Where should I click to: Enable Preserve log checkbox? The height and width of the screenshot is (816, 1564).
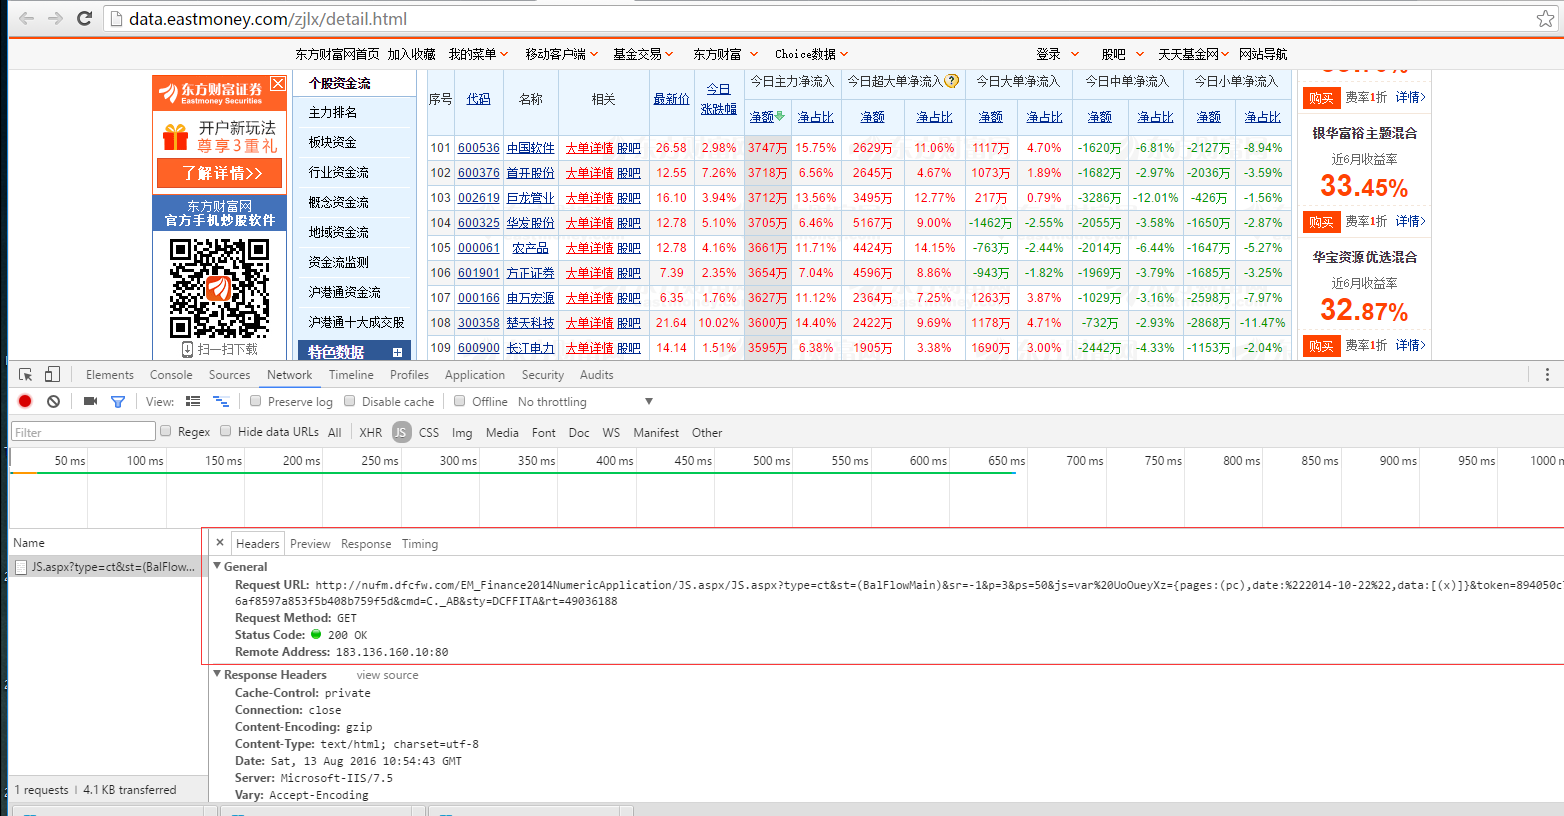pos(256,401)
